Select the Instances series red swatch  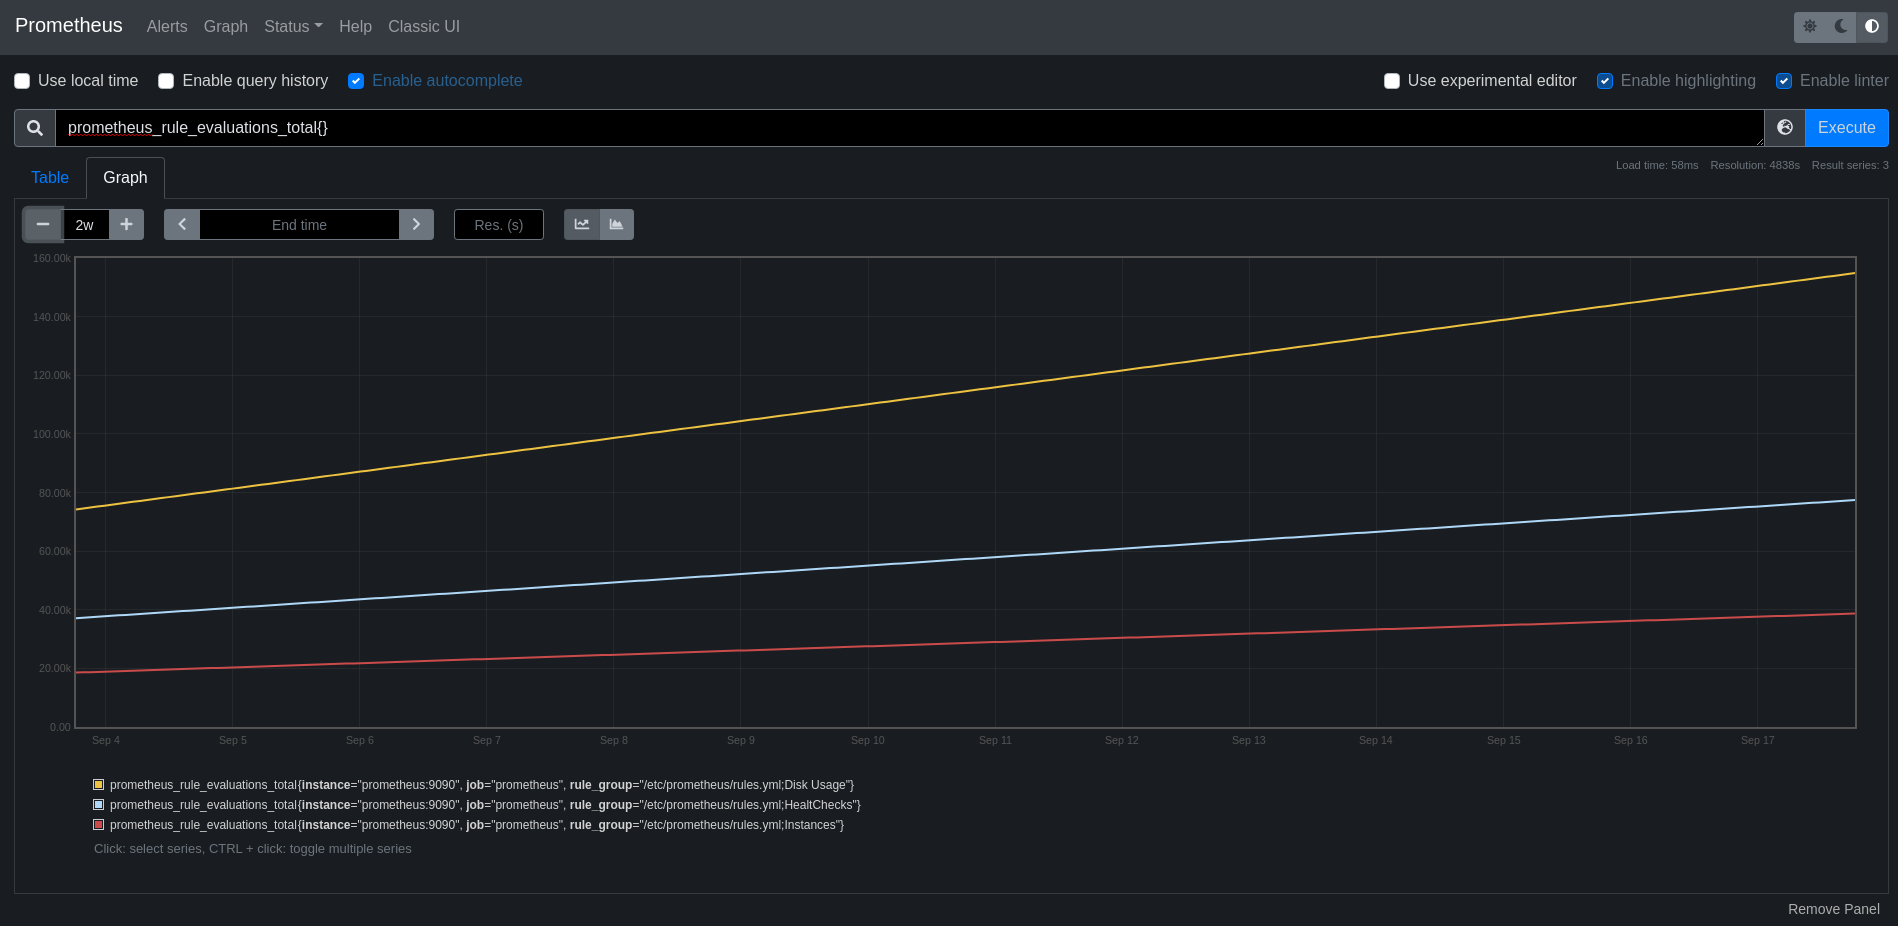coord(99,825)
